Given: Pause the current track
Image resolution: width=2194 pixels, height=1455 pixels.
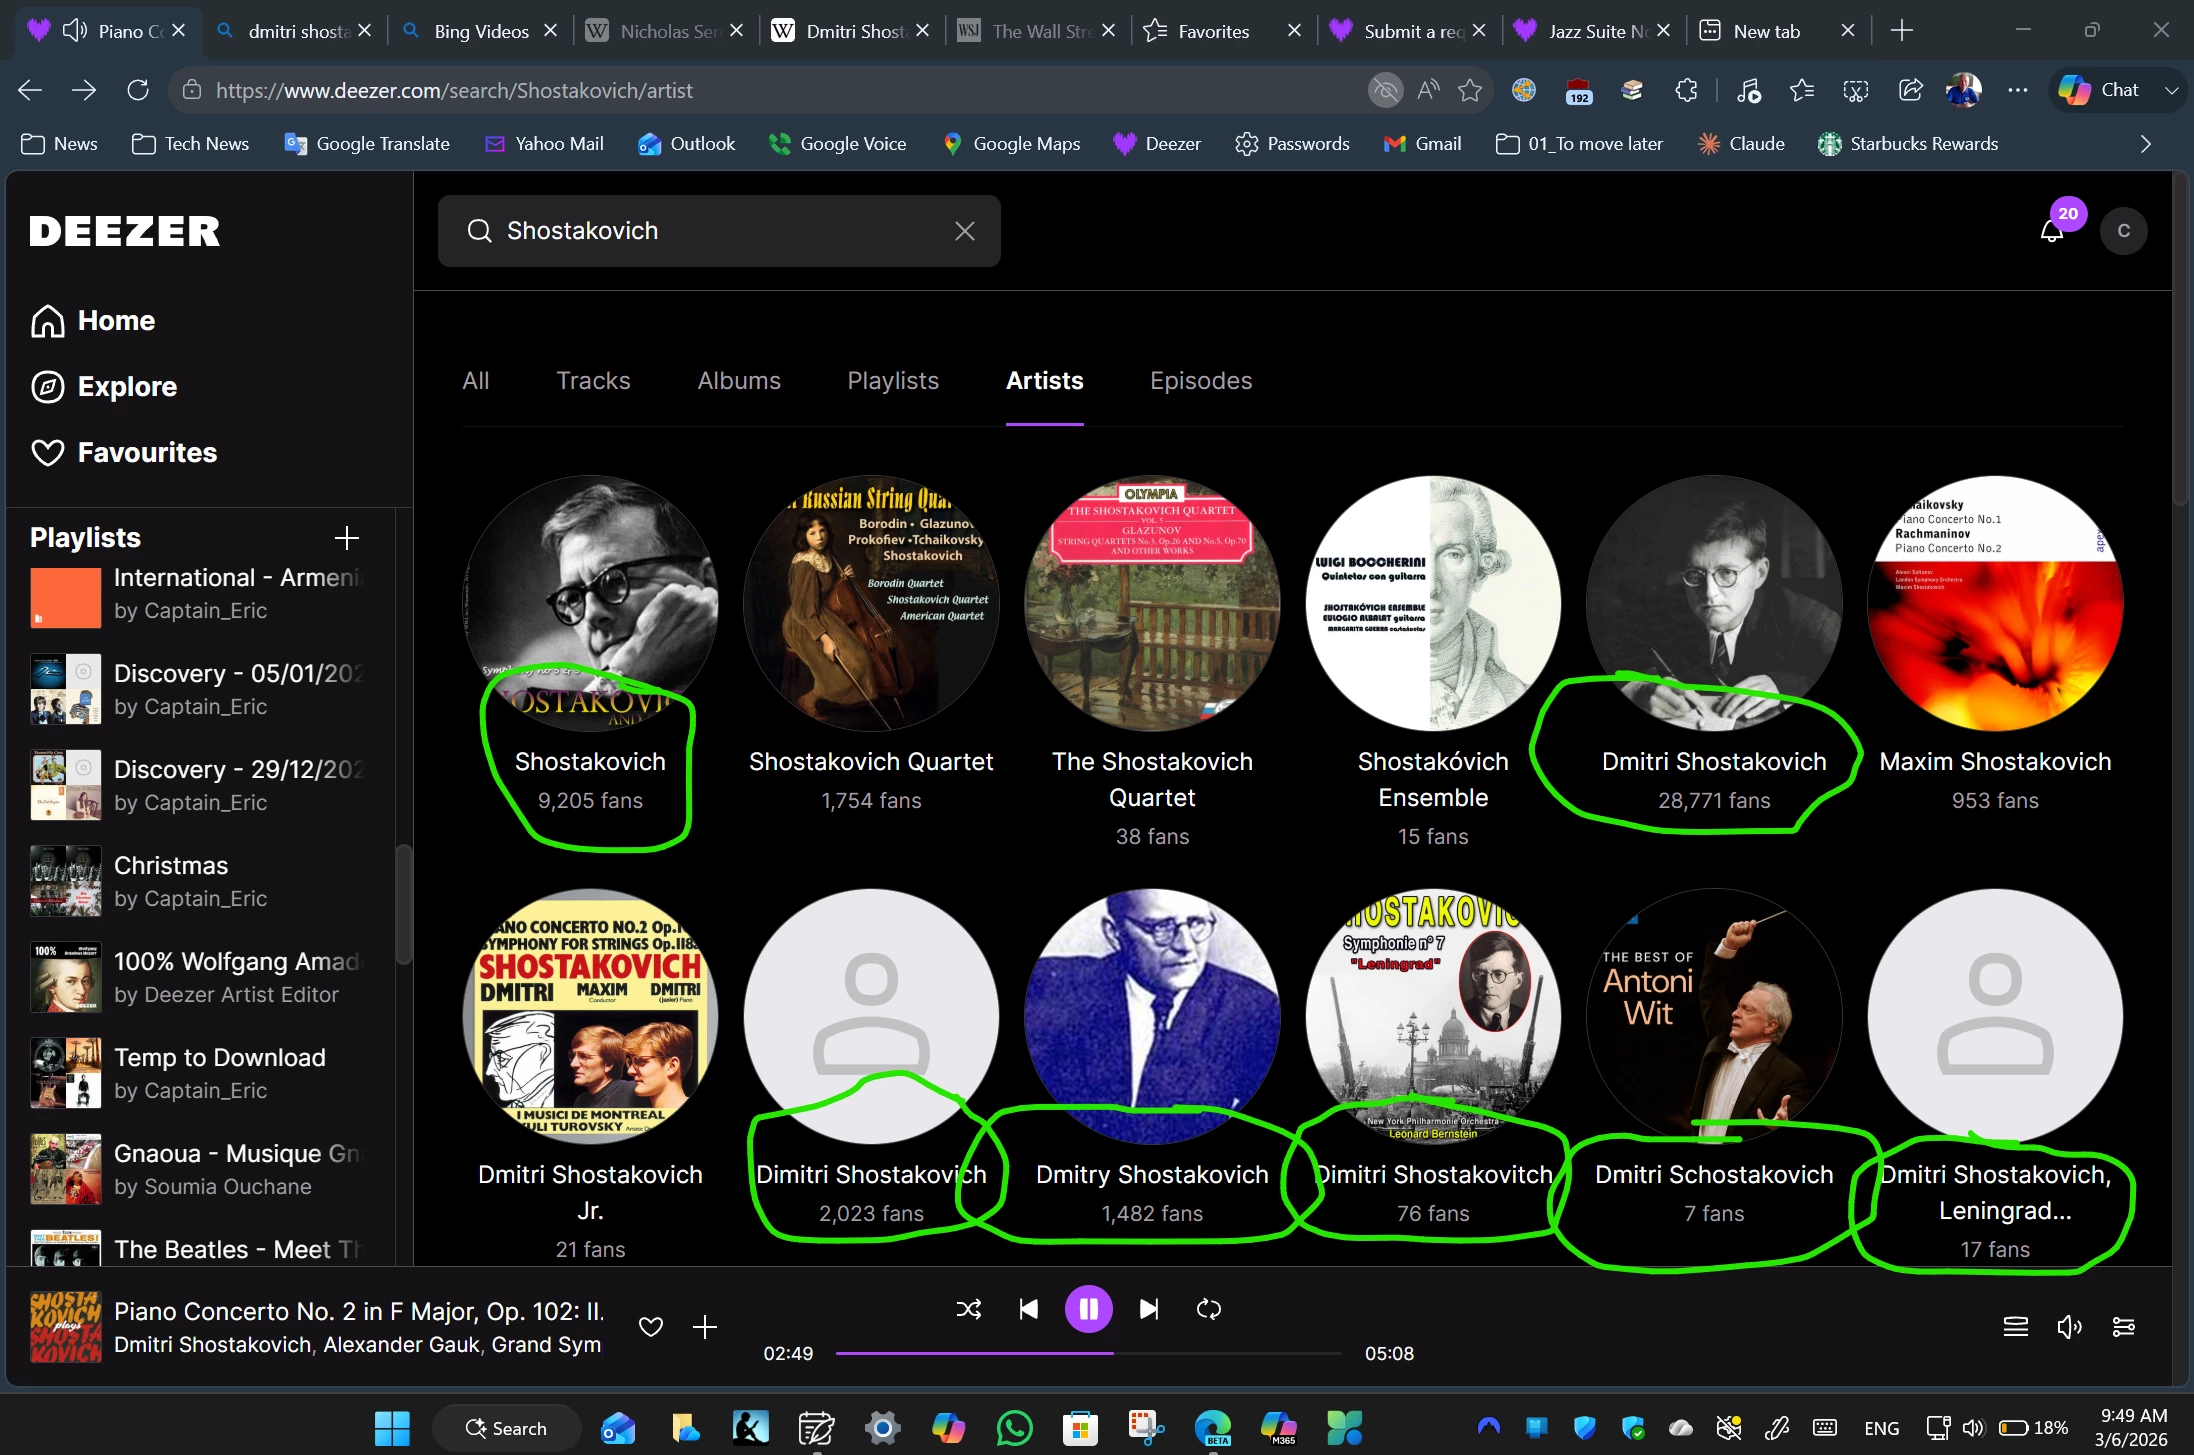Looking at the screenshot, I should 1088,1309.
